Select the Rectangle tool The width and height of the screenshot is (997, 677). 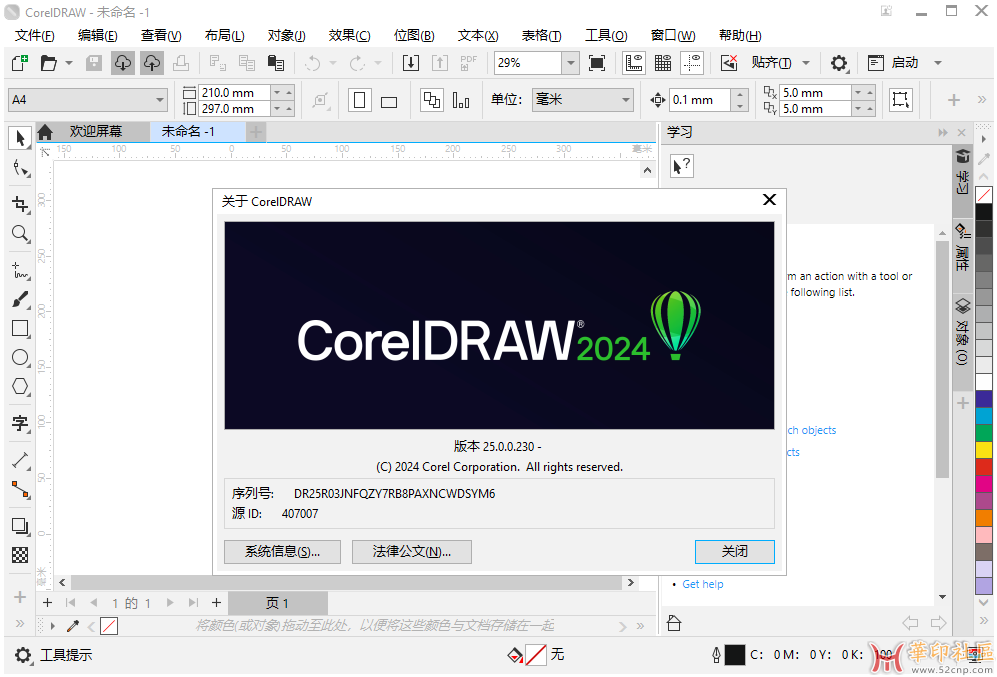pyautogui.click(x=20, y=329)
